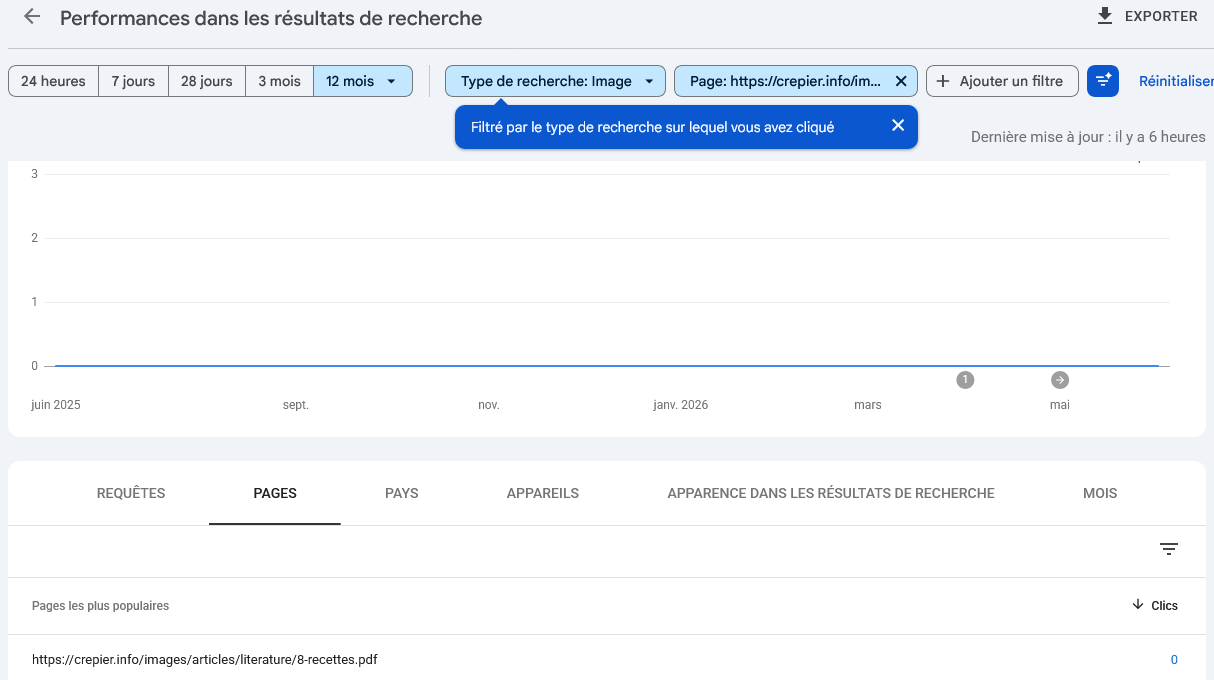Switch to the Appareils tab
This screenshot has height=680, width=1214.
click(x=543, y=493)
